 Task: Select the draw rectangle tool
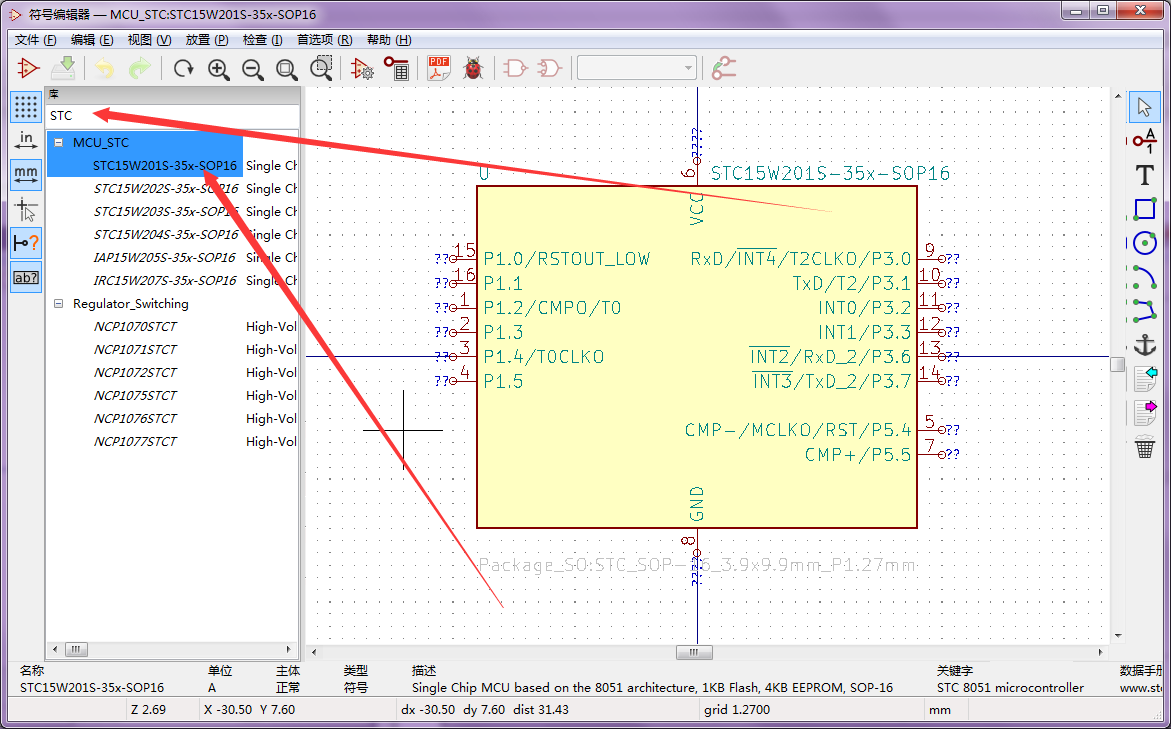pos(1144,208)
